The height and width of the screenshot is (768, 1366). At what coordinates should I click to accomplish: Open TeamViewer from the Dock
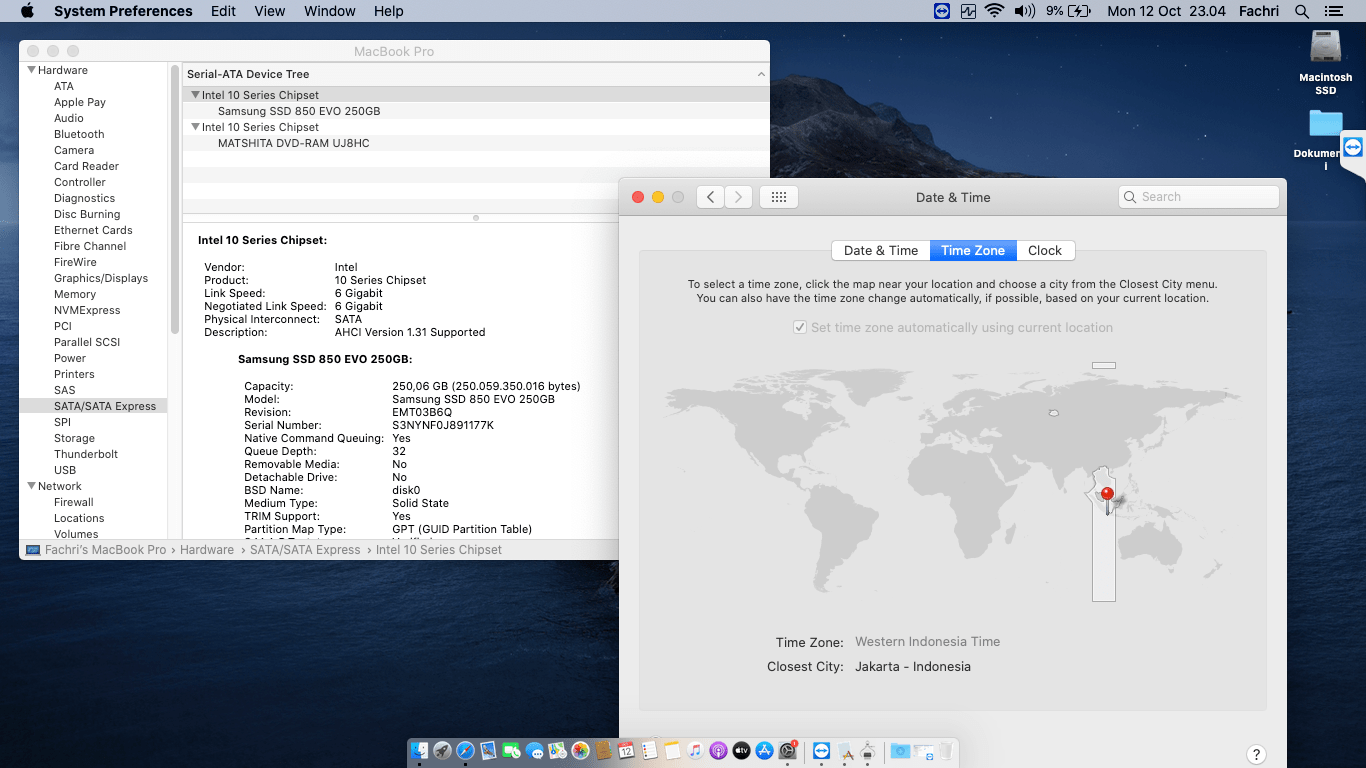click(x=821, y=751)
